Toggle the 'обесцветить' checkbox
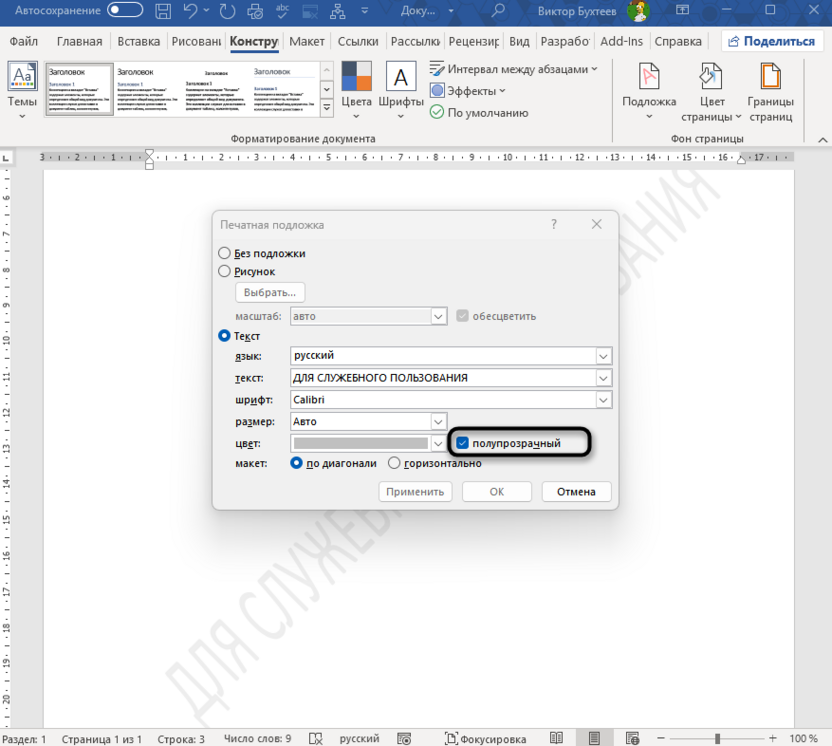 point(463,316)
